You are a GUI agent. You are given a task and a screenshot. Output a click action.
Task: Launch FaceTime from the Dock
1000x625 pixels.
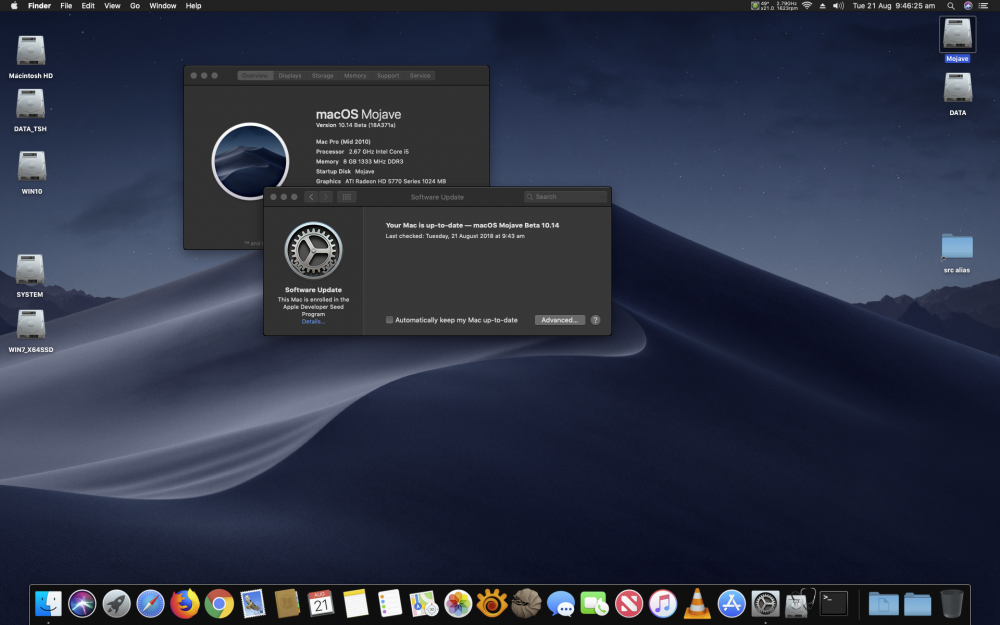(x=594, y=603)
